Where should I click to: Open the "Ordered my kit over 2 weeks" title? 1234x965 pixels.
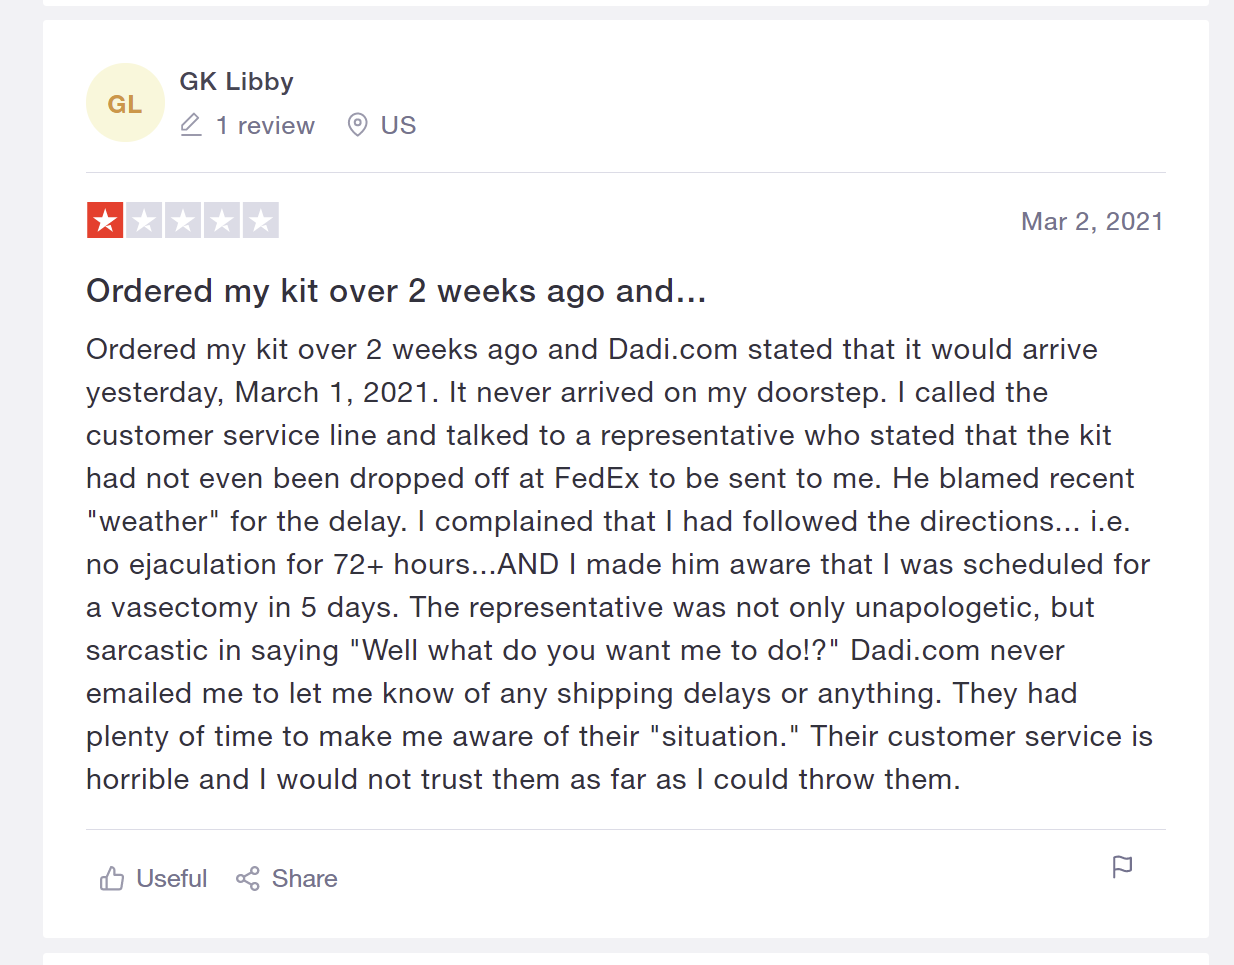pos(396,291)
